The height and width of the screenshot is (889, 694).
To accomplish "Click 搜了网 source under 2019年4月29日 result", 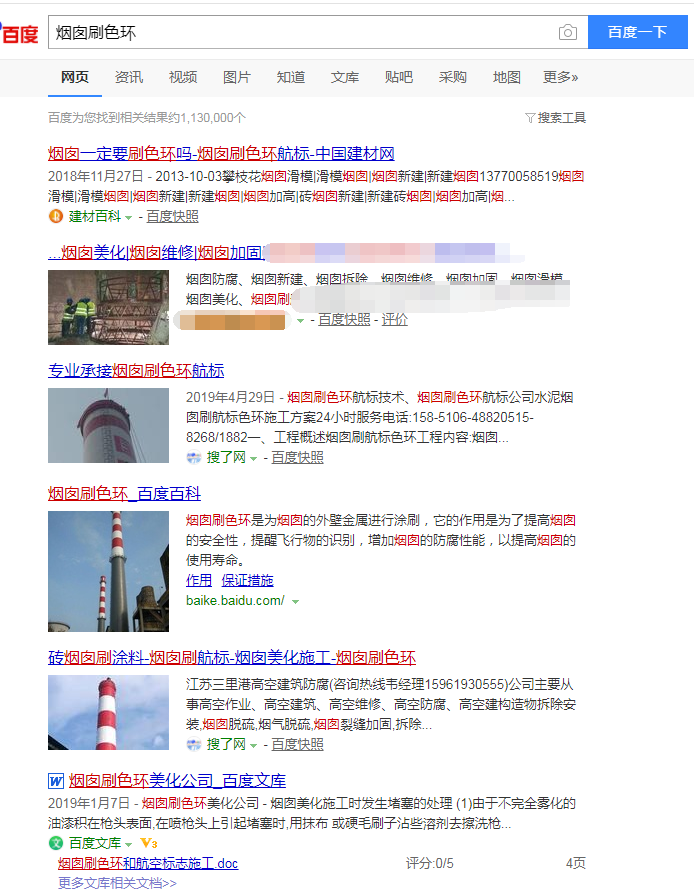I will pyautogui.click(x=226, y=458).
